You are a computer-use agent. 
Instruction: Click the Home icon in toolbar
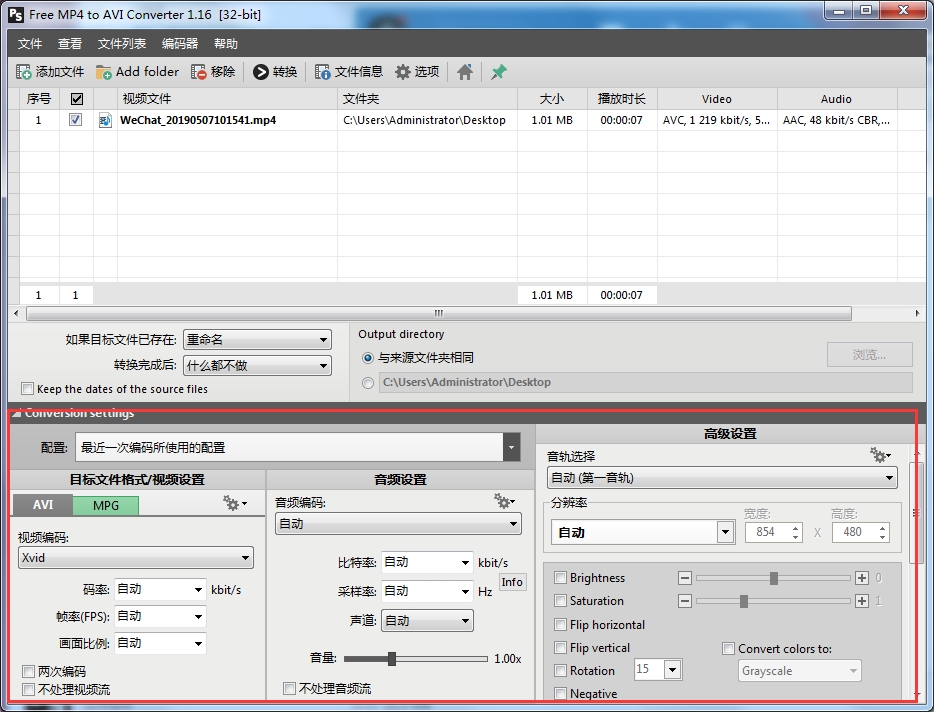point(465,72)
